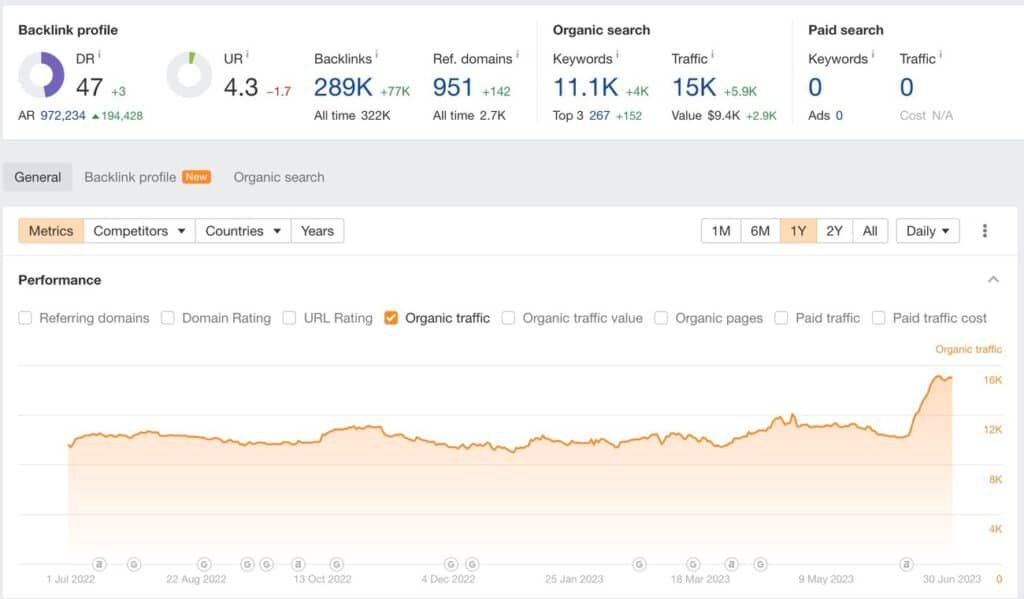Screen dimensions: 1024x599
Task: Click the G marker above 22 Aug 2022
Action: 204,564
